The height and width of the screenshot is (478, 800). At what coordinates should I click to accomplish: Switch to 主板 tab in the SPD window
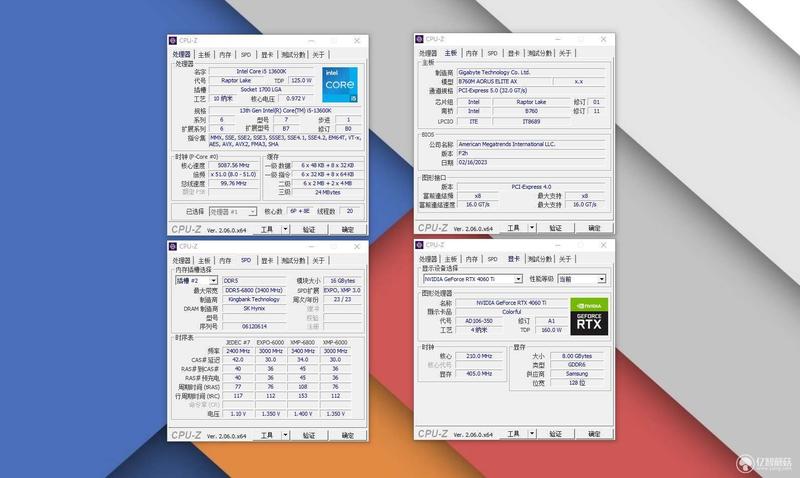(204, 261)
